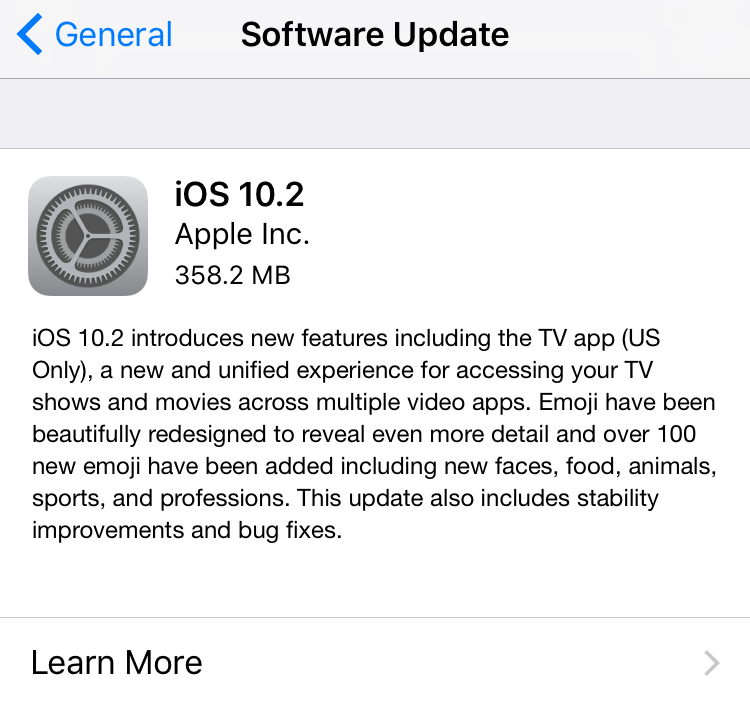
Task: Tap the 'improvements and bug fixes' line
Action: 187,530
